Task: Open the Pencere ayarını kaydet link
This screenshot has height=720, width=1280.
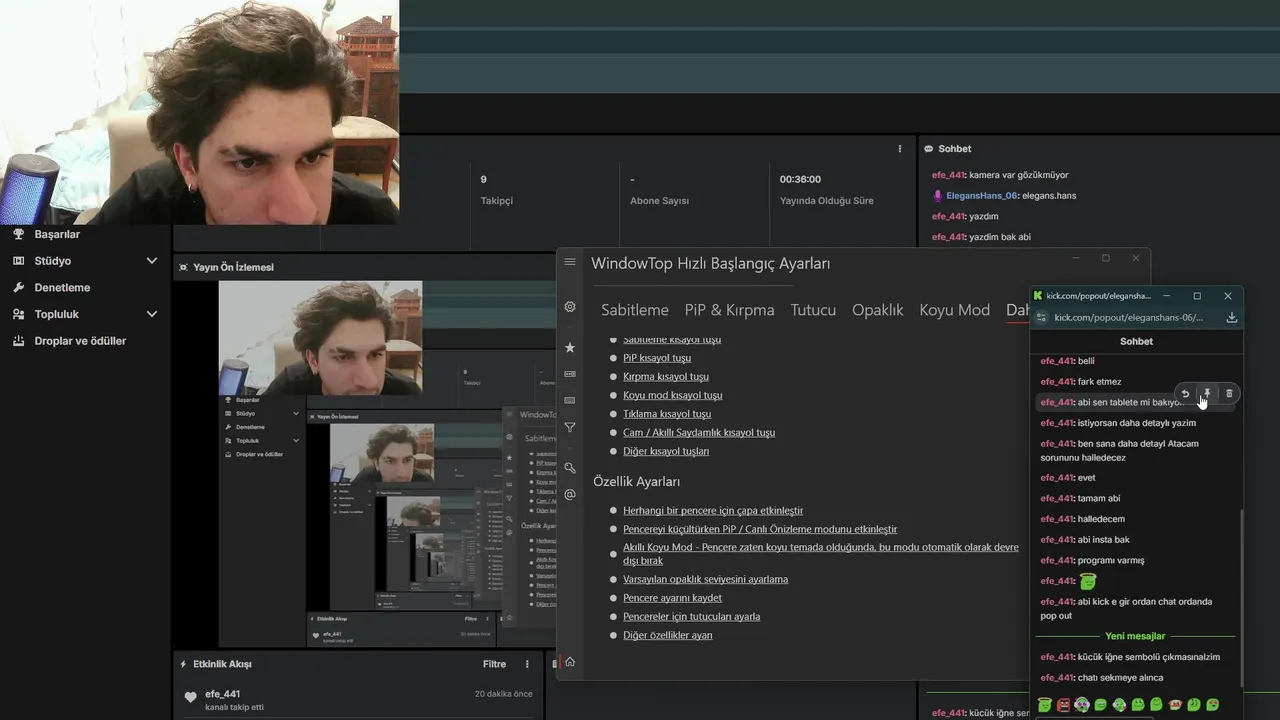Action: (x=672, y=598)
